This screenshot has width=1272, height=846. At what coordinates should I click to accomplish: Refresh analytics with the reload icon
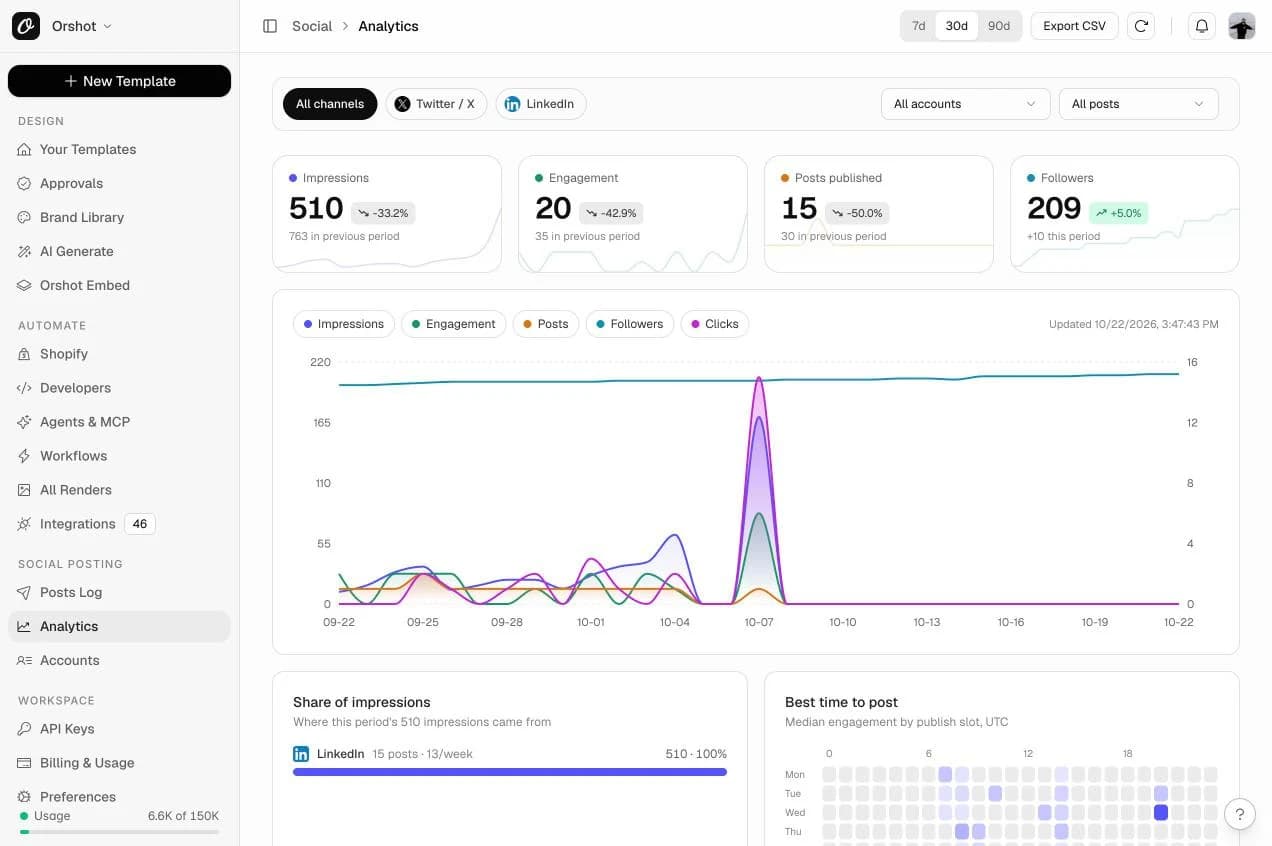pos(1141,26)
